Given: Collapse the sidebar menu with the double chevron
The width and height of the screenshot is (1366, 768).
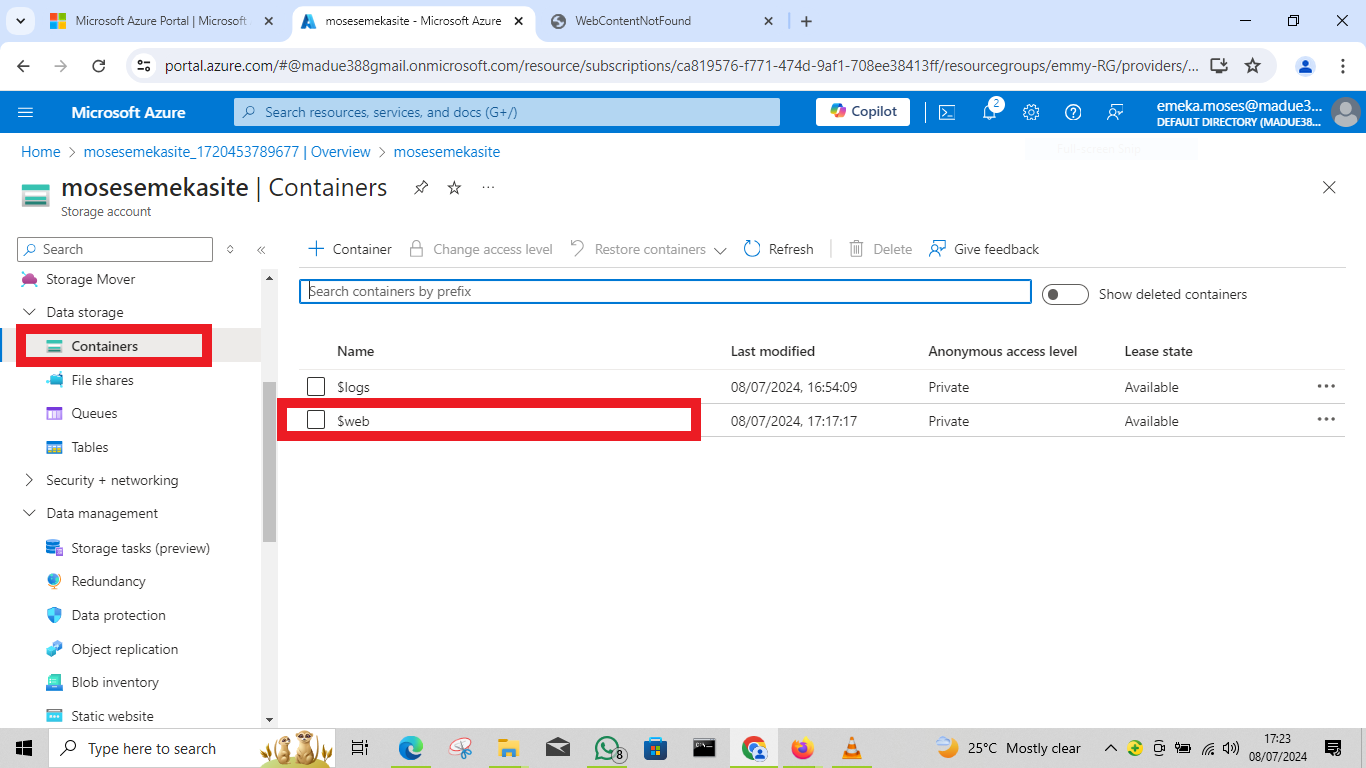Looking at the screenshot, I should coord(261,249).
